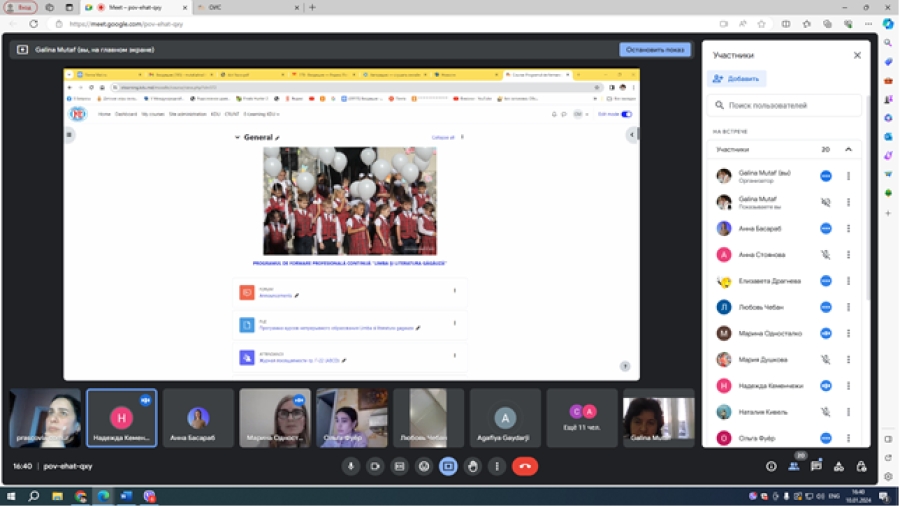
Task: Open the activities icon
Action: point(838,466)
